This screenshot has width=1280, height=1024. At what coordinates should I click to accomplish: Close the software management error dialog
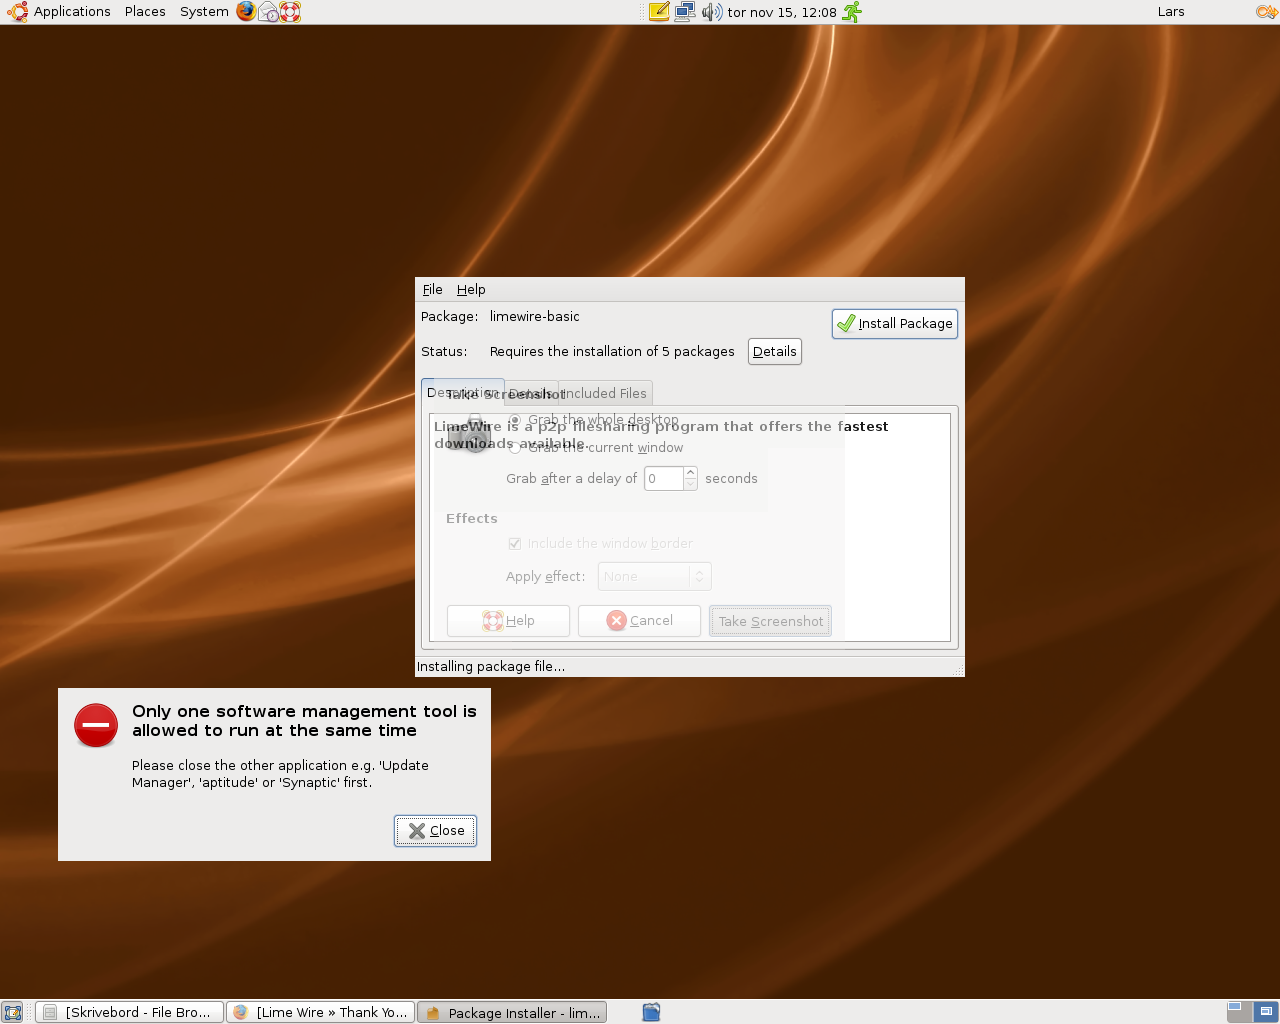[435, 831]
